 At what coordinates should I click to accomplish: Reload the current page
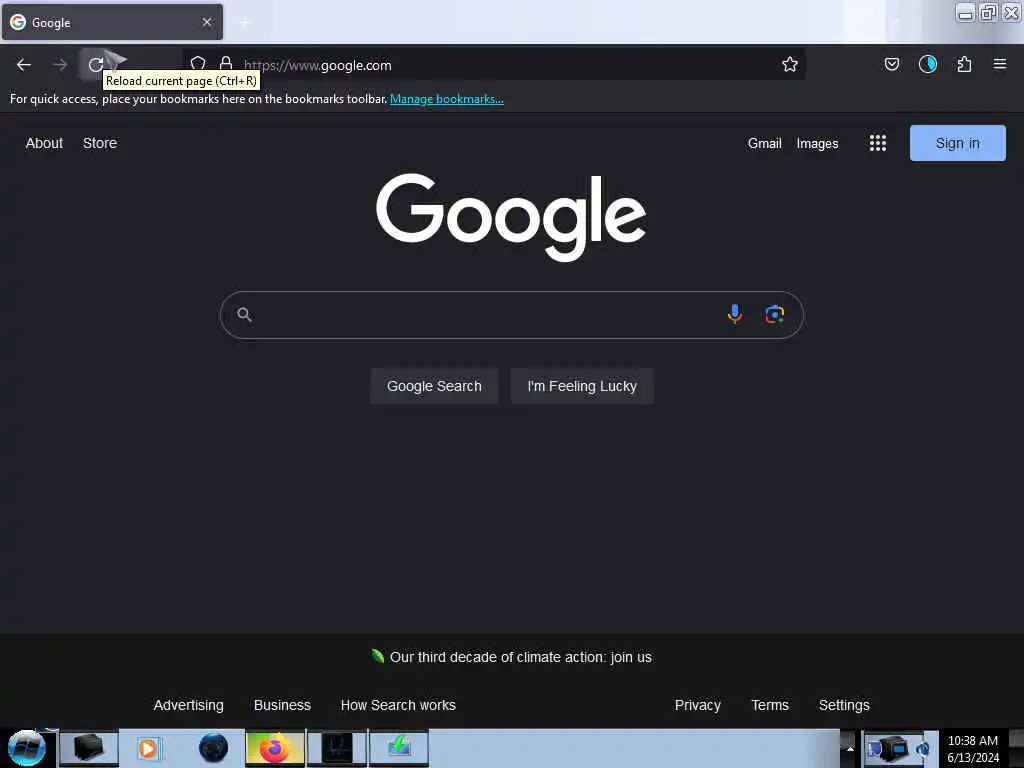pyautogui.click(x=96, y=65)
